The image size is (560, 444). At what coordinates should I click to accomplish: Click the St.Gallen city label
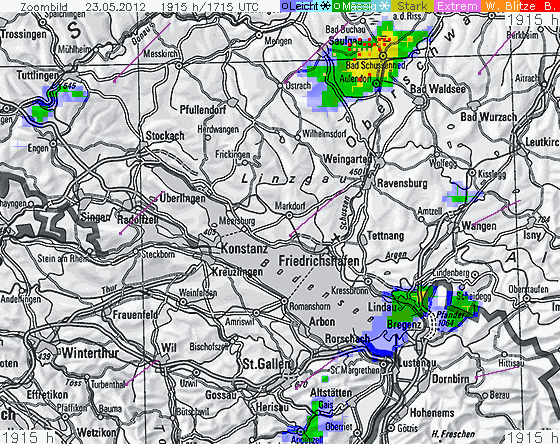point(266,364)
